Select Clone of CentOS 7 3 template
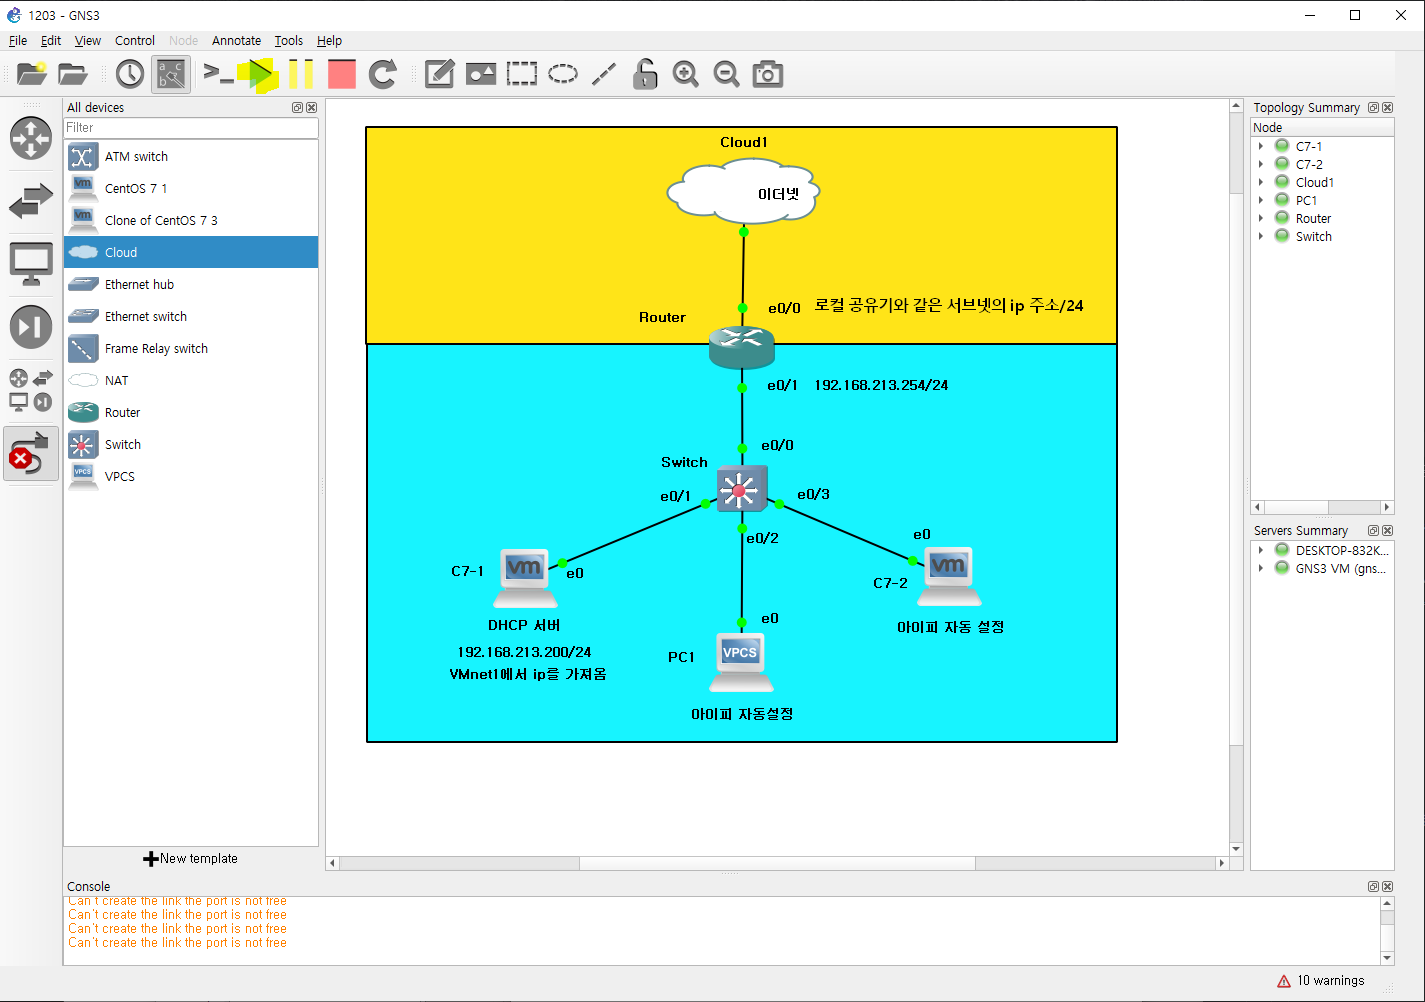This screenshot has height=1002, width=1425. click(191, 221)
